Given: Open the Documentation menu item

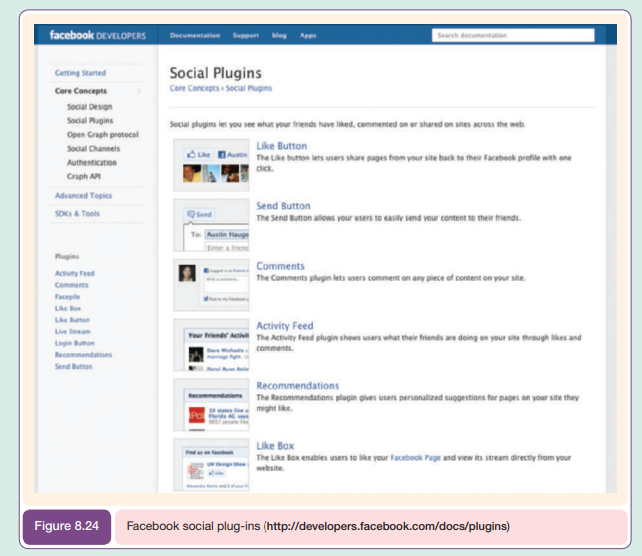Looking at the screenshot, I should pyautogui.click(x=195, y=35).
